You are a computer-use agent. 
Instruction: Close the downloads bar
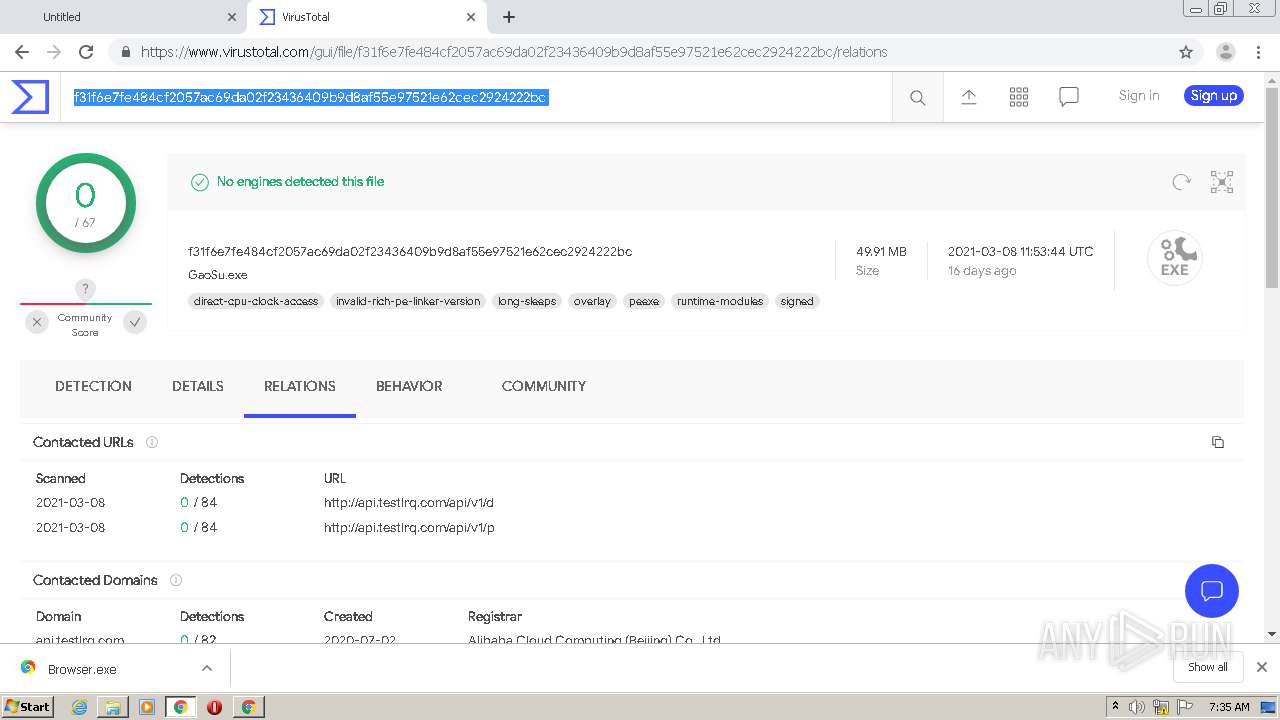pos(1262,667)
